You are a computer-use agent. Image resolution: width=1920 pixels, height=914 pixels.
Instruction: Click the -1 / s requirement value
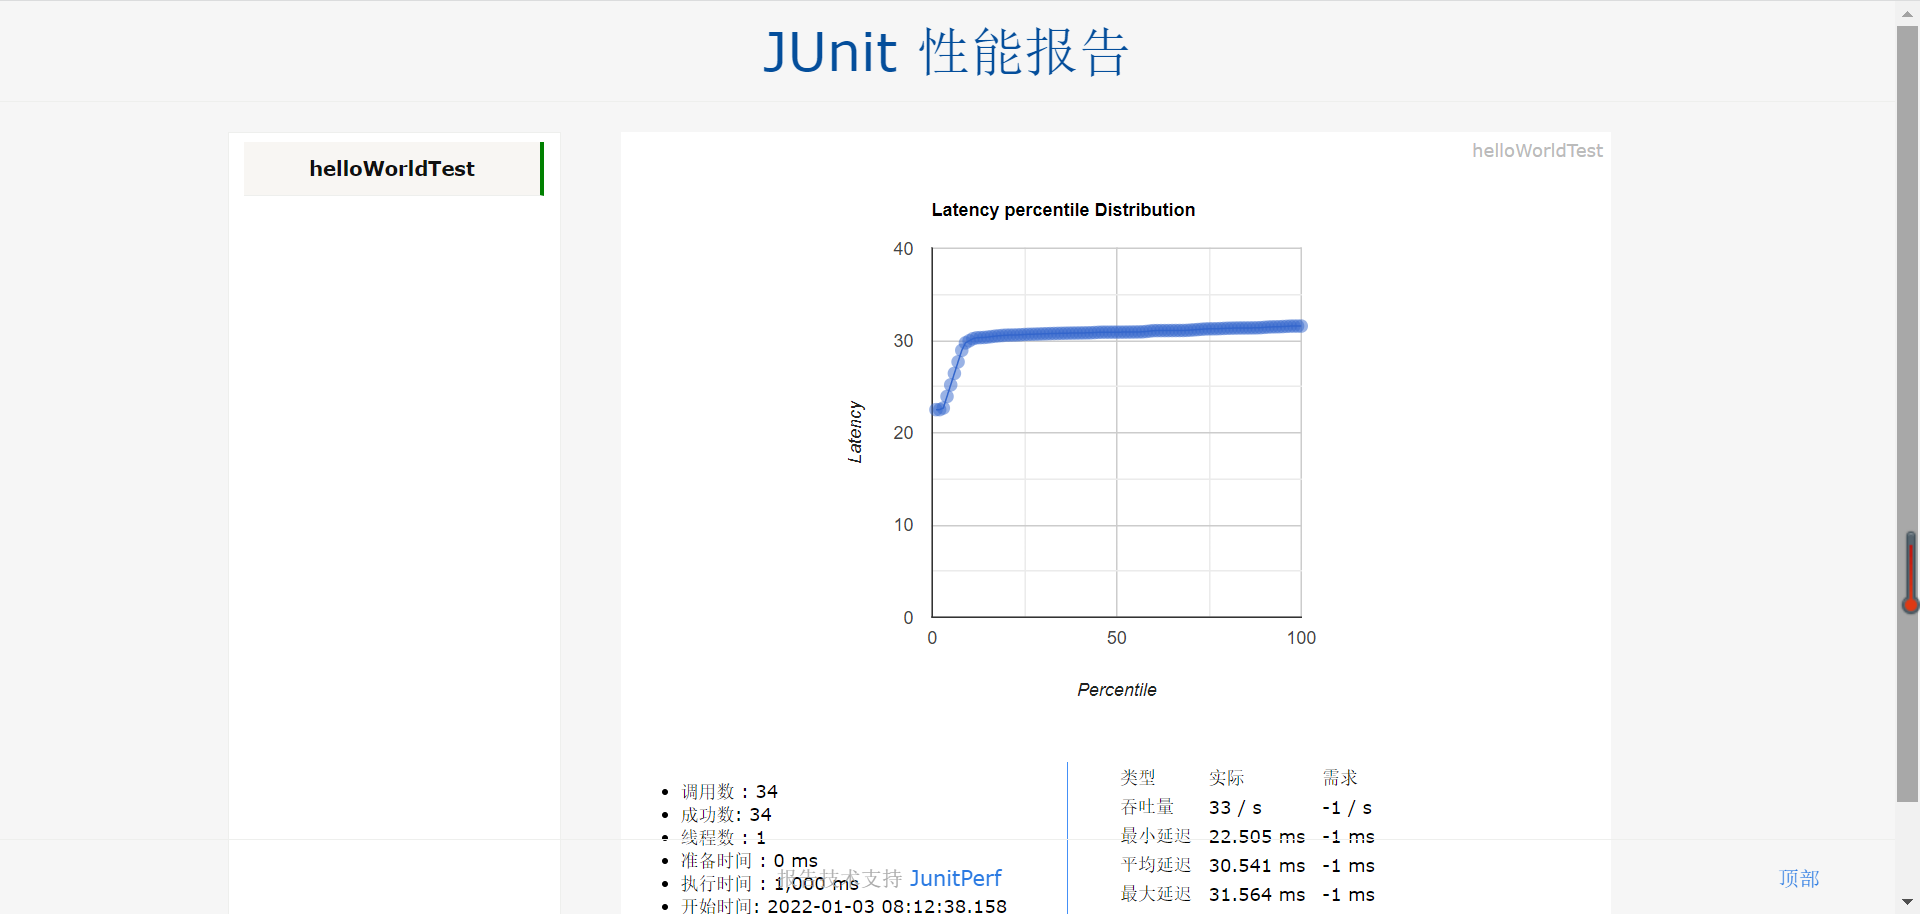tap(1347, 807)
